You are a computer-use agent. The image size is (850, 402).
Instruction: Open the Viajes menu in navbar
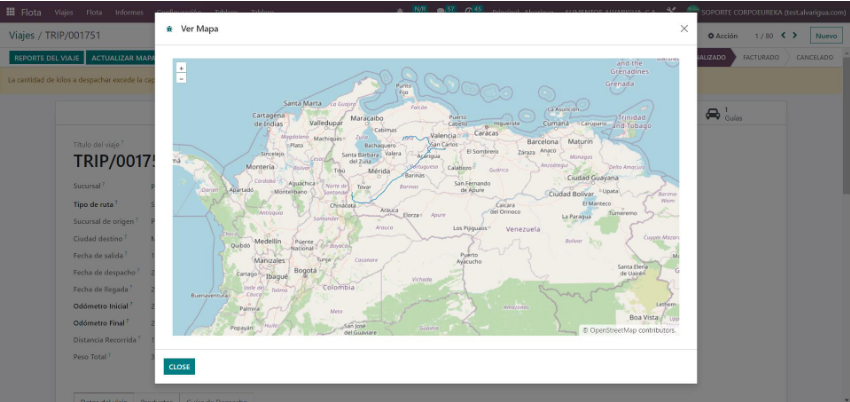click(x=64, y=11)
